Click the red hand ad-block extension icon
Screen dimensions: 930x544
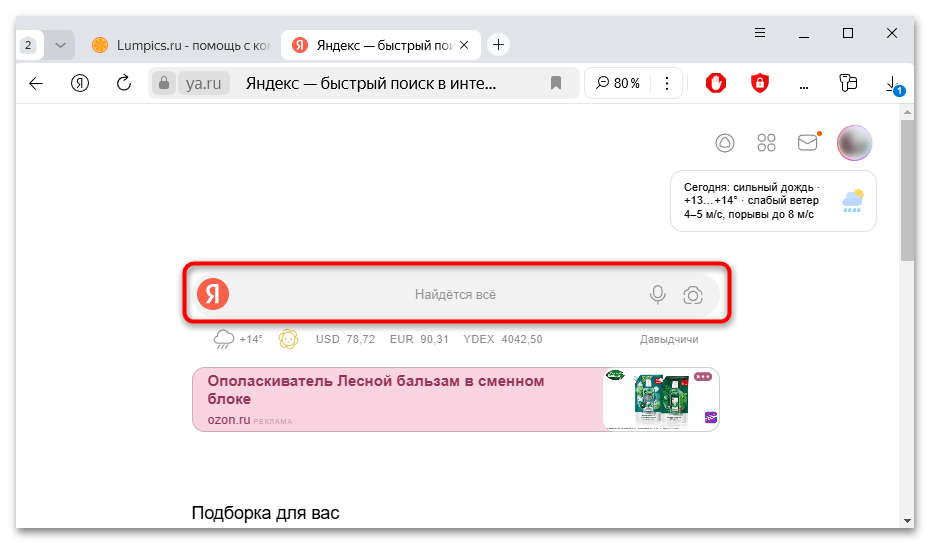tap(716, 83)
